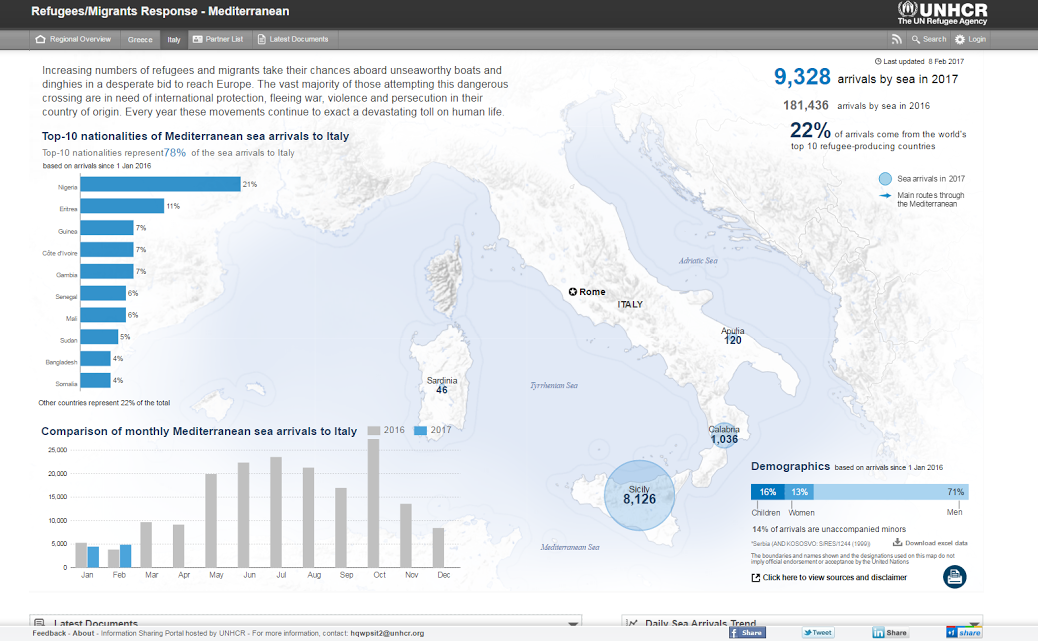Open the Partner List menu item

217,39
